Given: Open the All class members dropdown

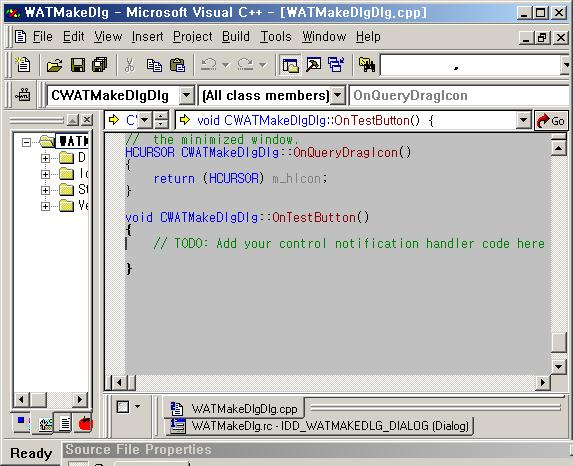Looking at the screenshot, I should pyautogui.click(x=338, y=96).
